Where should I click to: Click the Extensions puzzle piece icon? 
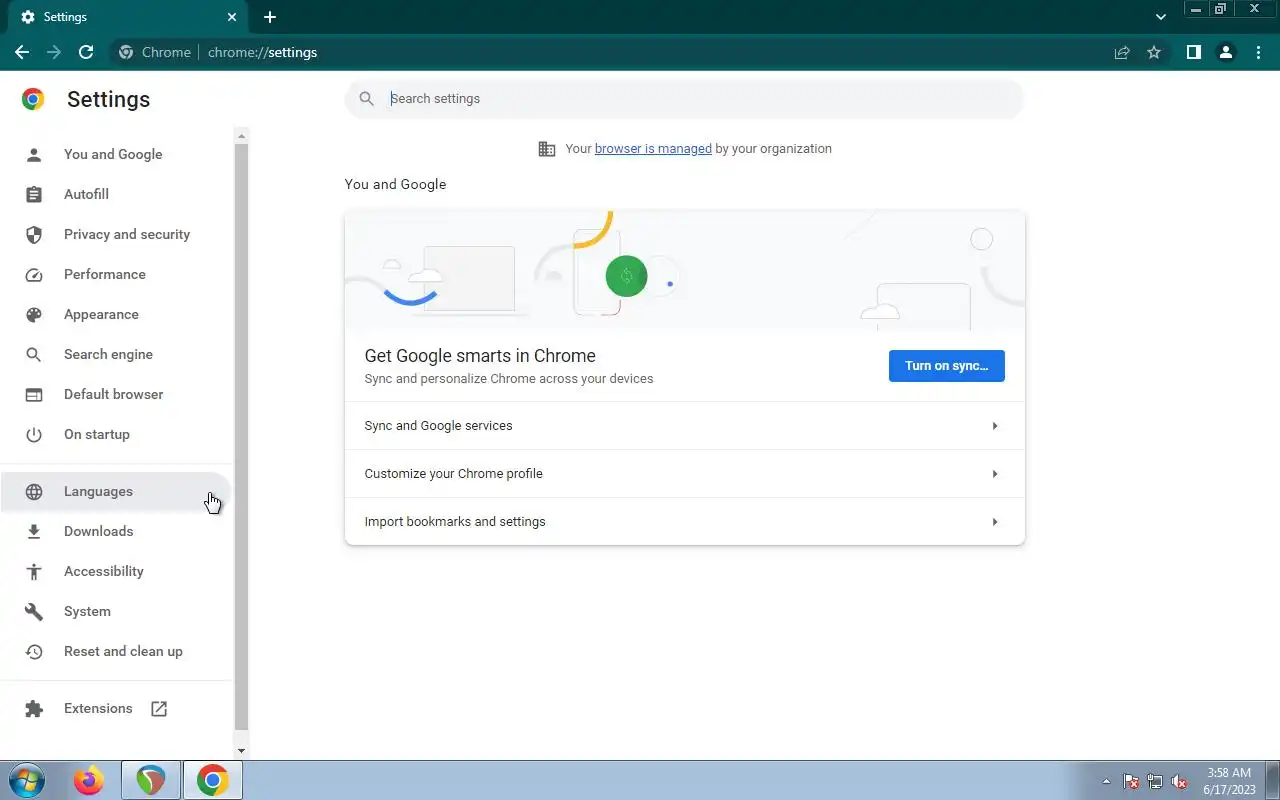point(34,709)
